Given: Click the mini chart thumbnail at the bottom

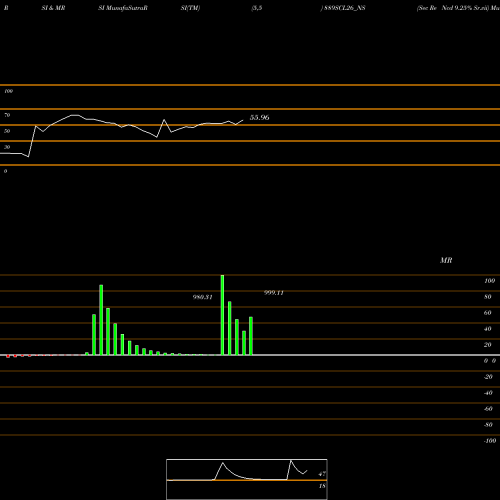Looking at the screenshot, I should (x=247, y=479).
